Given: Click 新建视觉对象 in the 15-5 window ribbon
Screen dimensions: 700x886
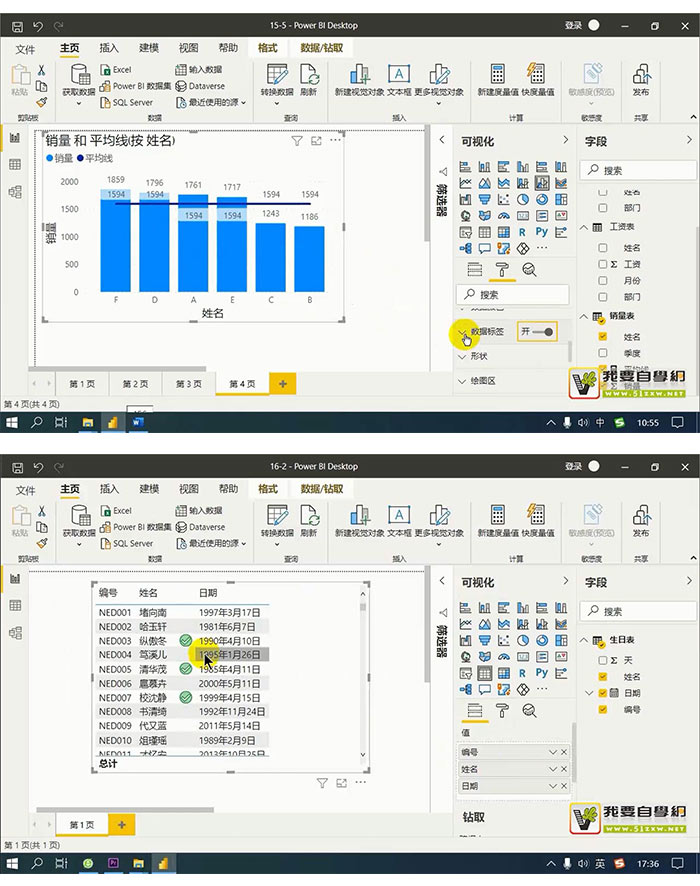Looking at the screenshot, I should click(359, 80).
